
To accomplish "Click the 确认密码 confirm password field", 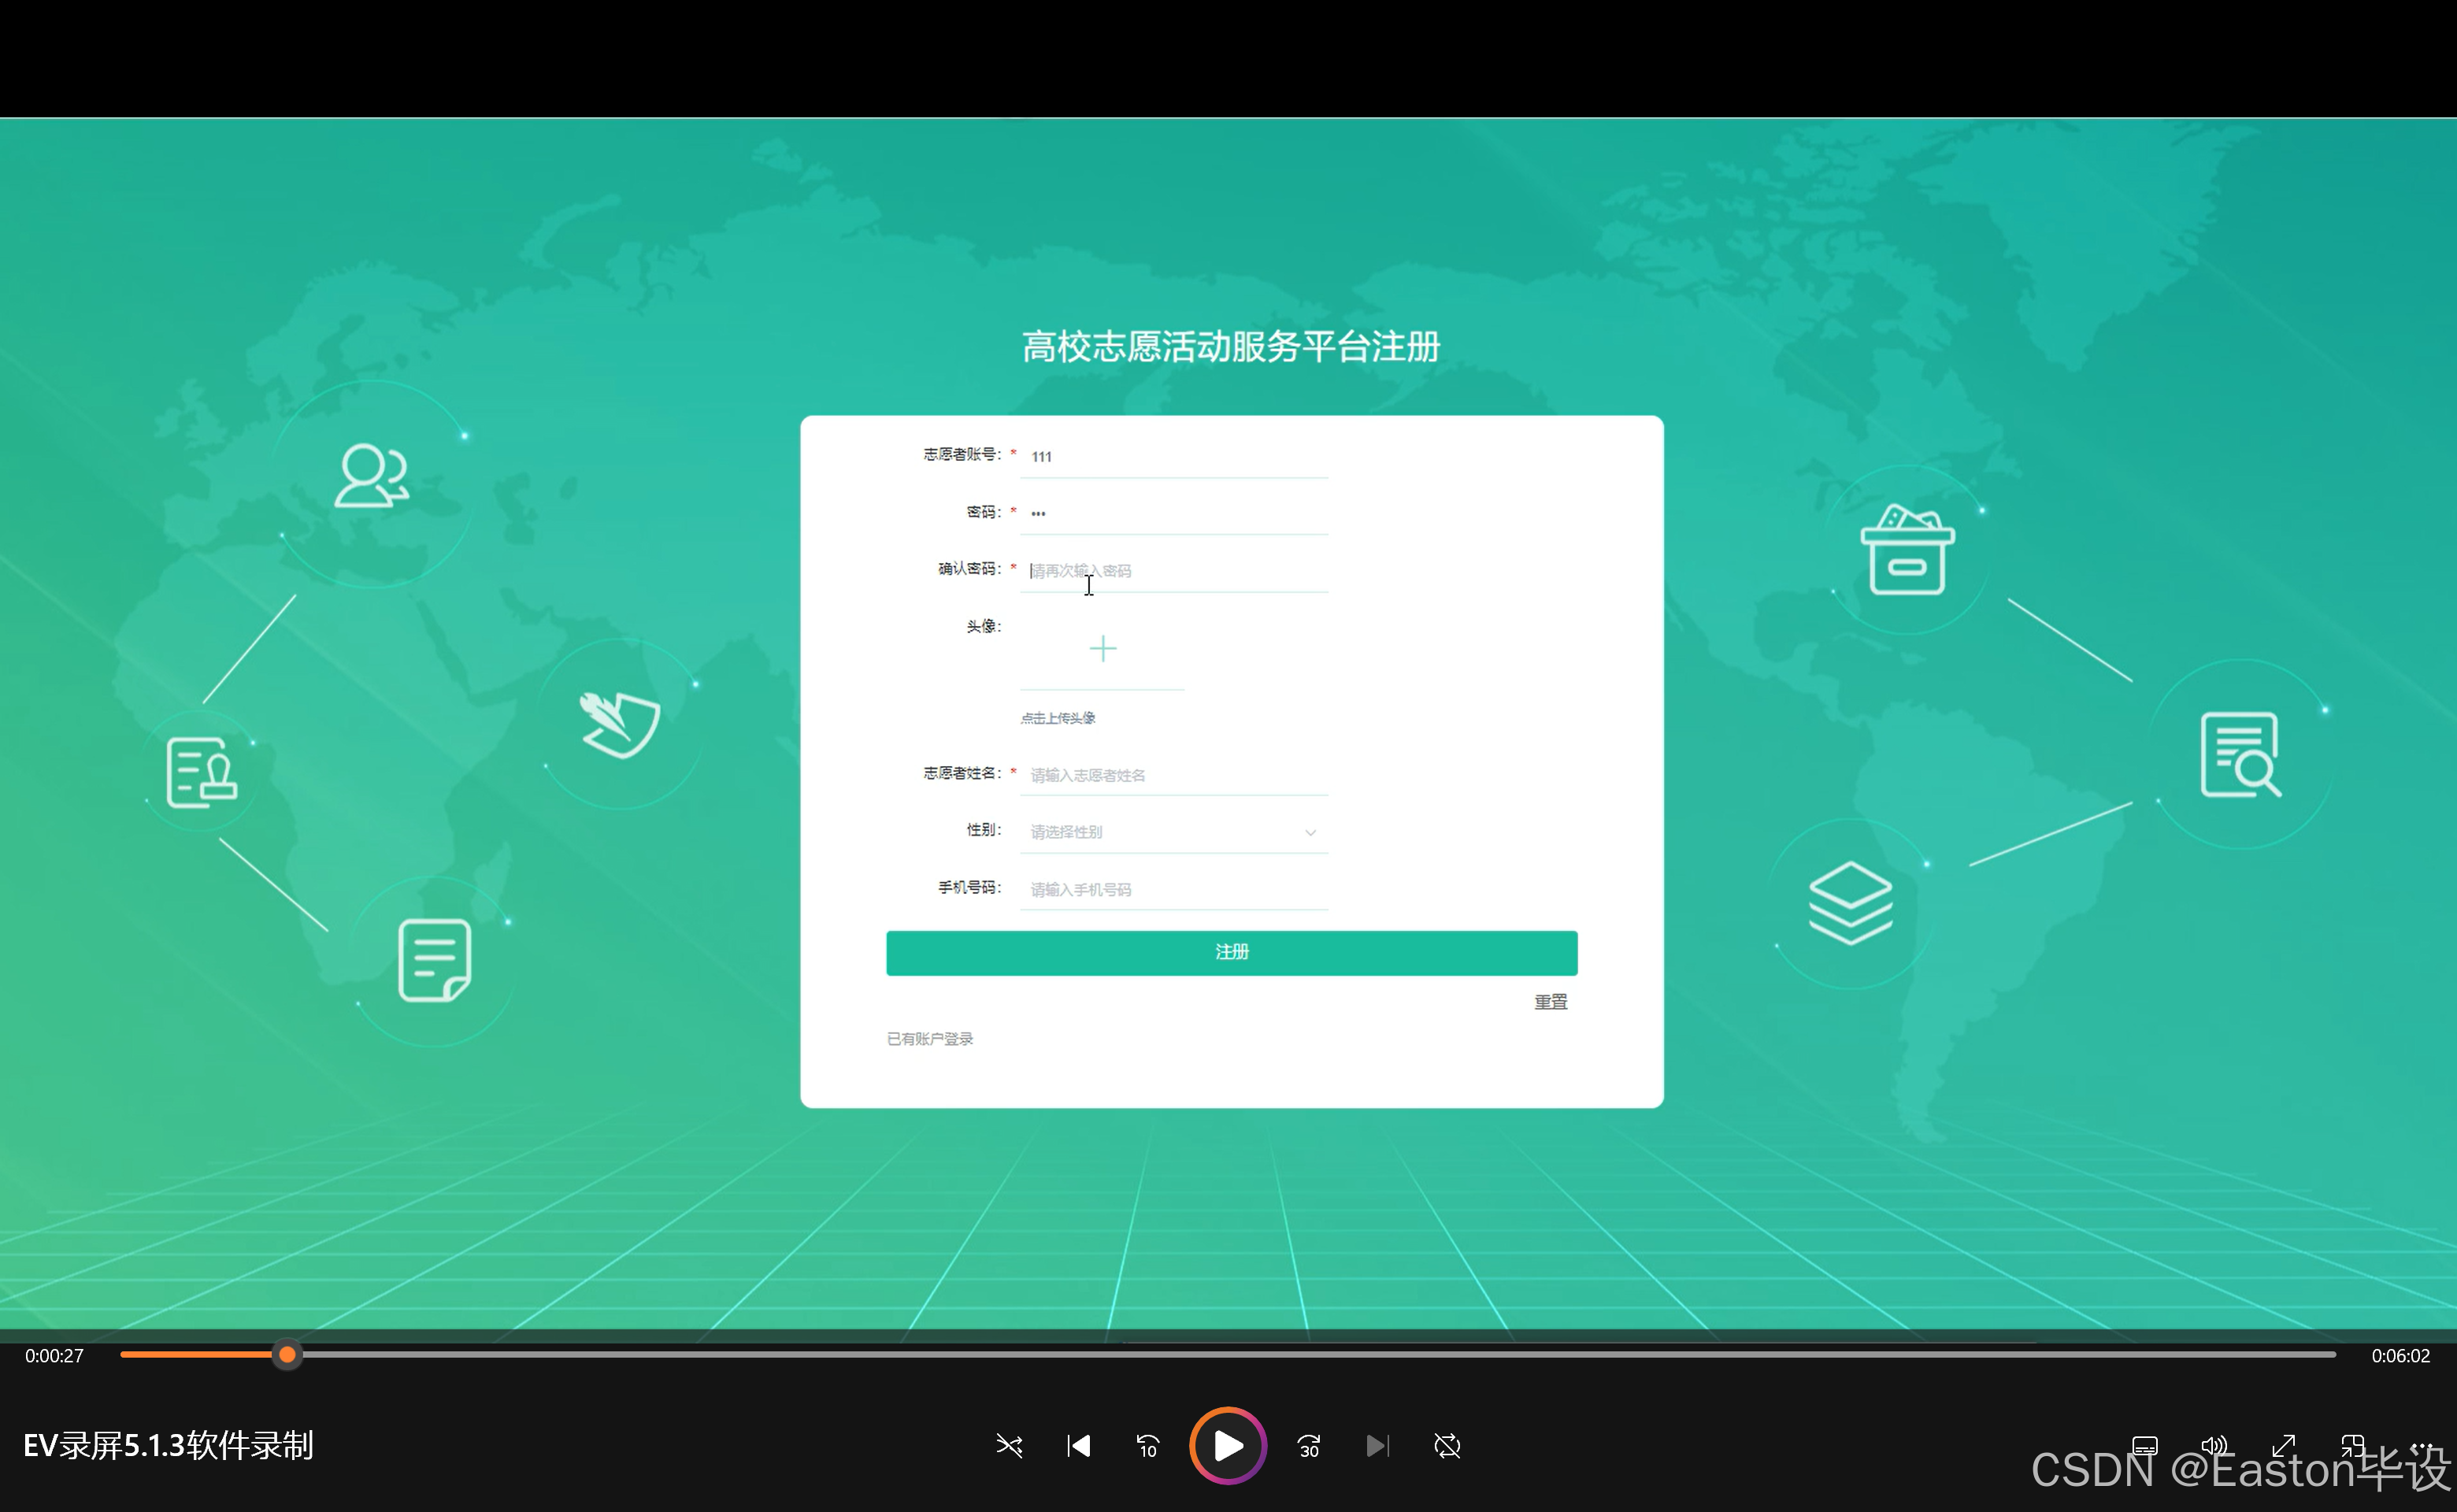I will (1172, 569).
